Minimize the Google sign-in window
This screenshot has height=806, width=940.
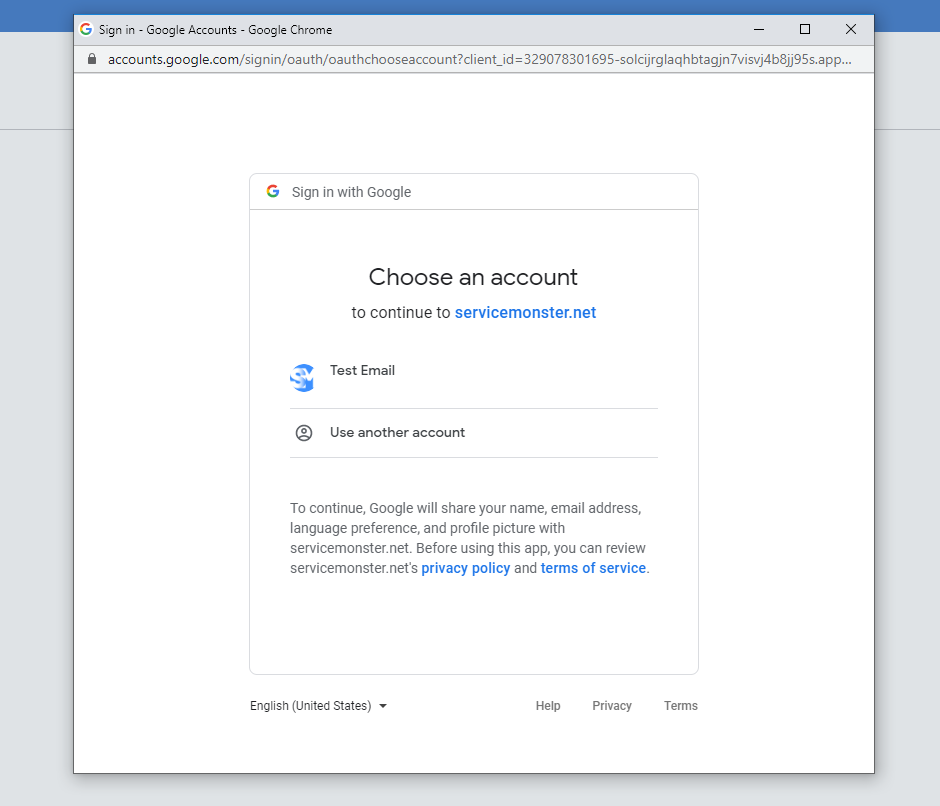tap(759, 30)
